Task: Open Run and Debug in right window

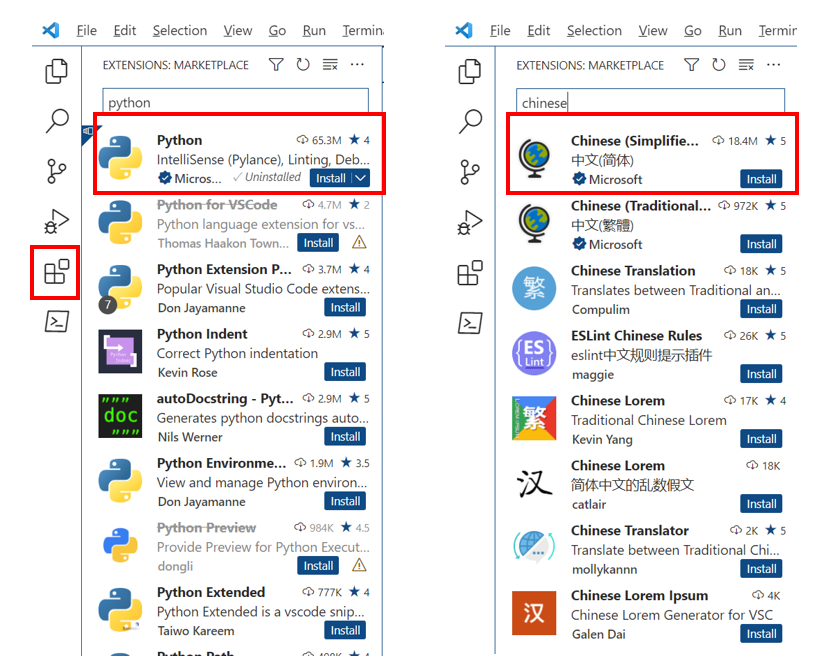Action: (x=470, y=222)
